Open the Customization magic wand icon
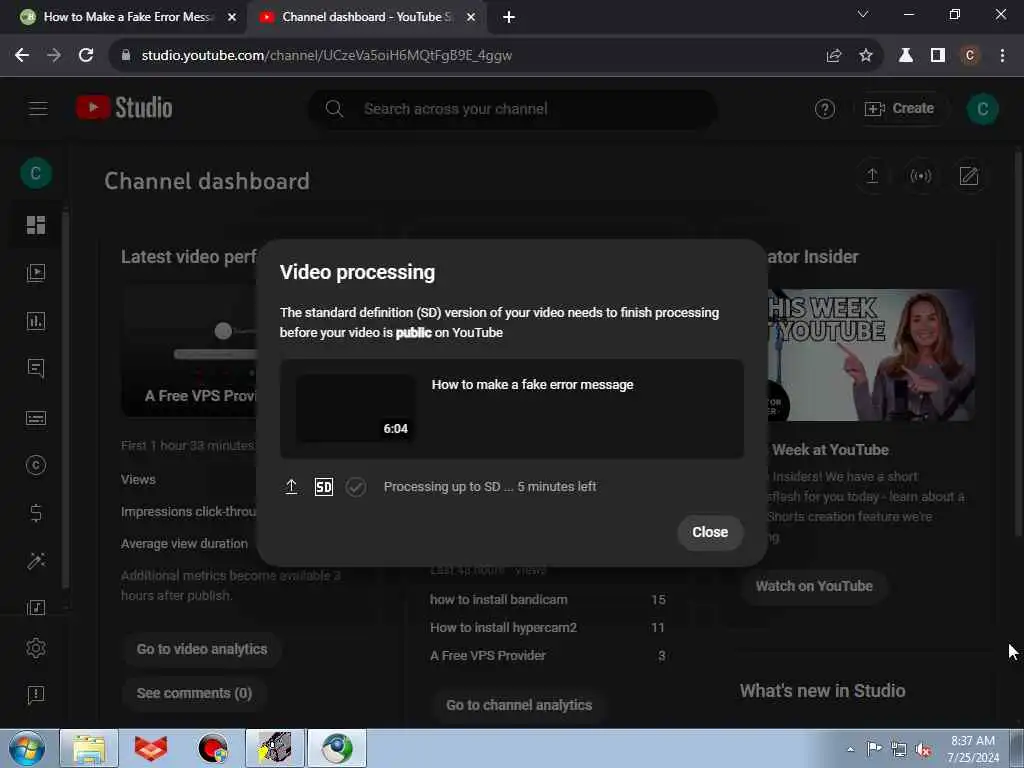Screen dimensions: 1024x768 pos(36,560)
